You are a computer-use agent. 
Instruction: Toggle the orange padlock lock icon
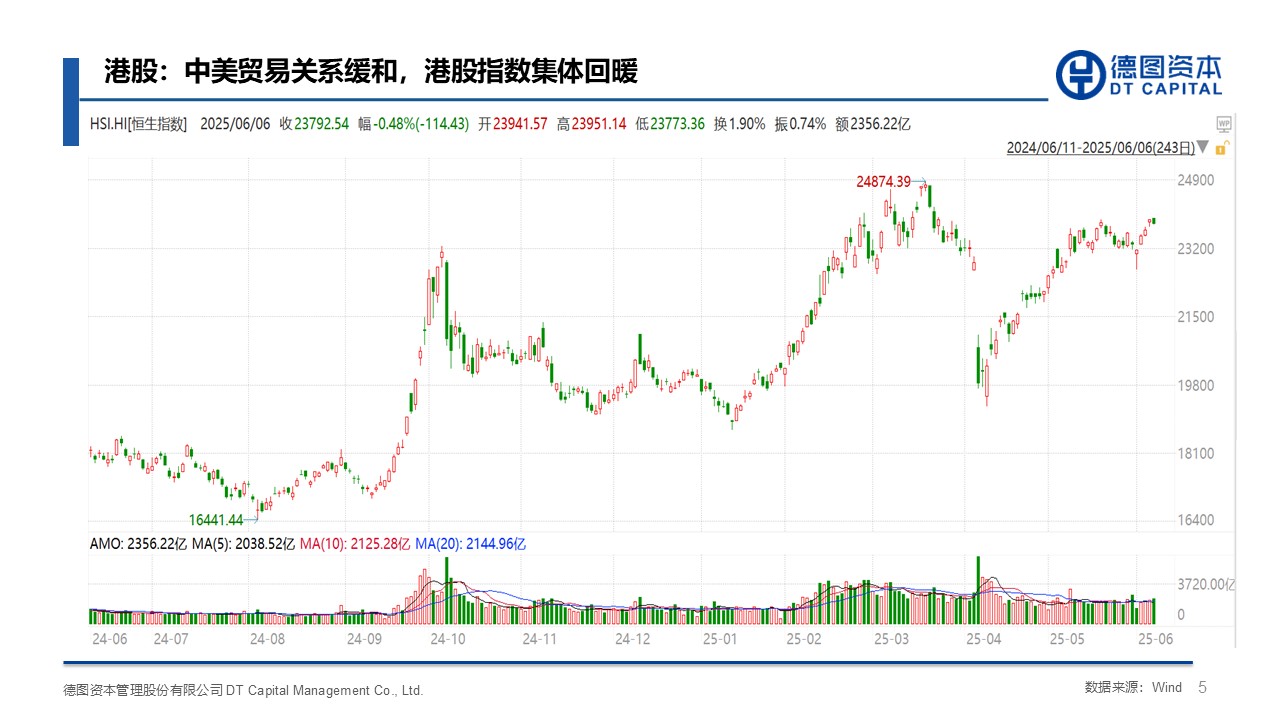1222,148
